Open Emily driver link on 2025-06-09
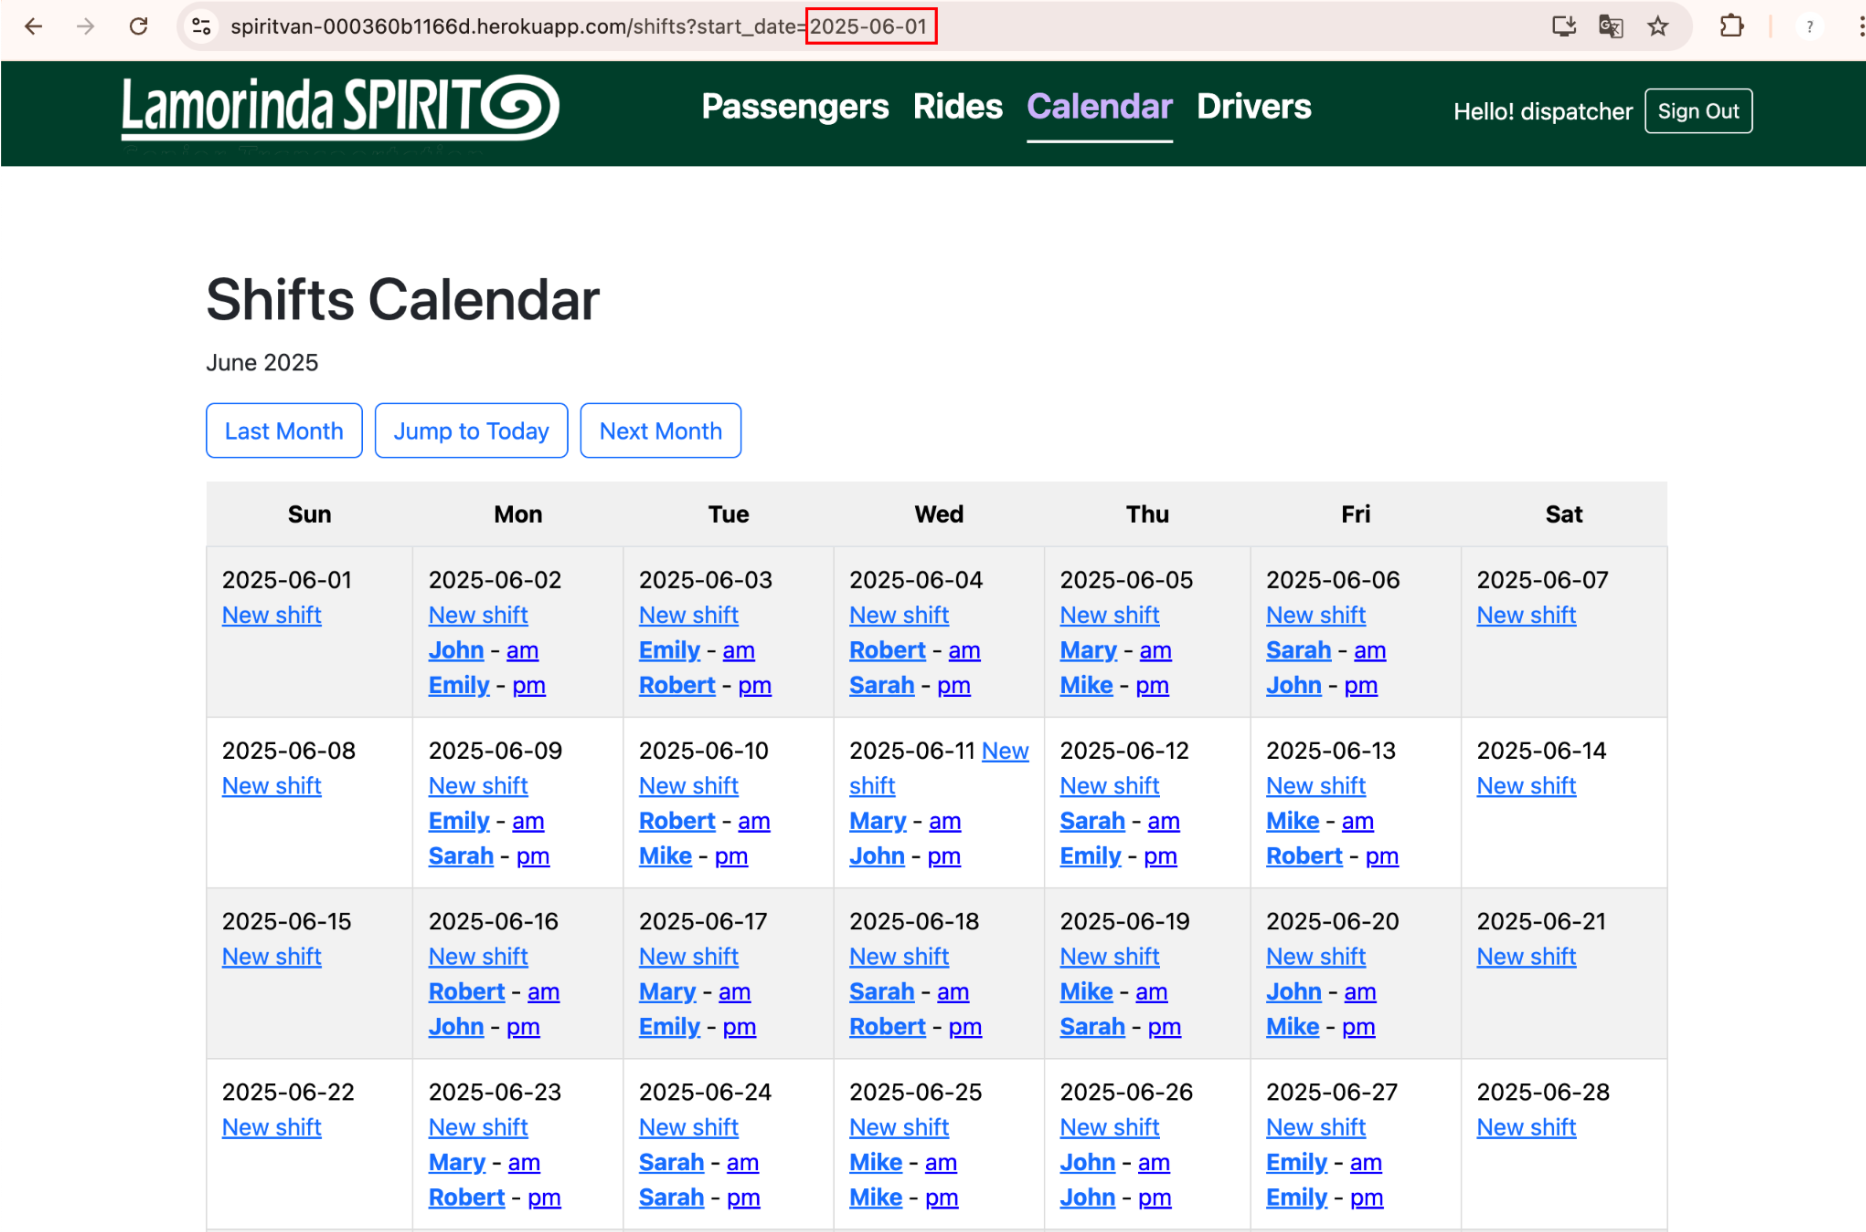The image size is (1866, 1232). pos(459,821)
